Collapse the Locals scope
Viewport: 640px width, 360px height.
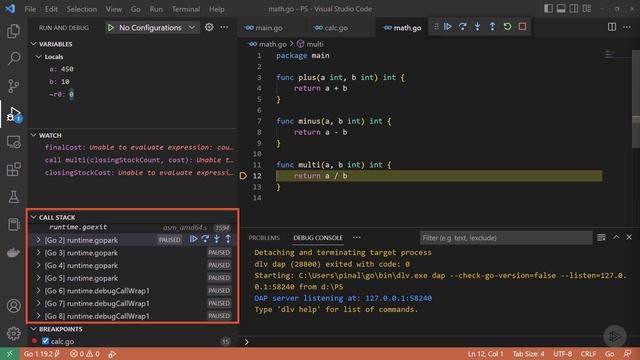pyautogui.click(x=39, y=56)
